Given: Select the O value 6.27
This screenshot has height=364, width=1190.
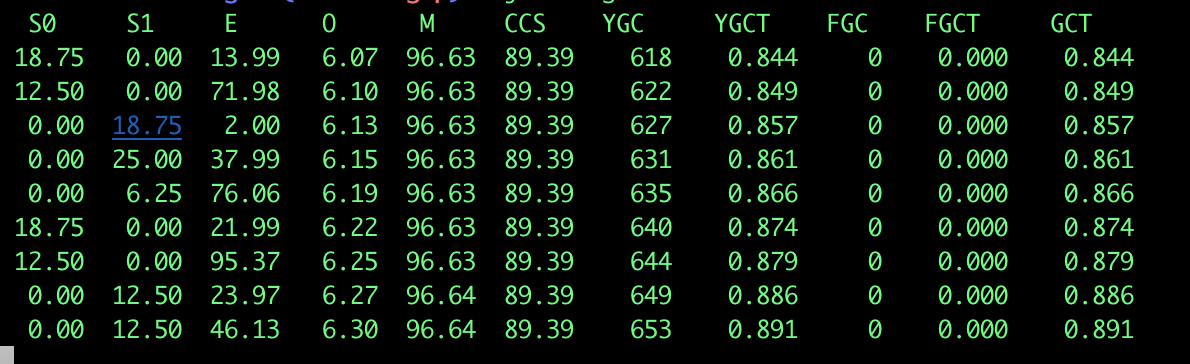Looking at the screenshot, I should tap(350, 295).
